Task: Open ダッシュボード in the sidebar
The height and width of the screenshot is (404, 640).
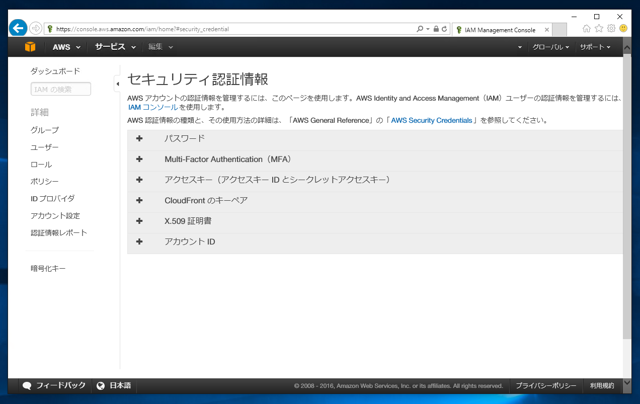Action: (x=55, y=71)
